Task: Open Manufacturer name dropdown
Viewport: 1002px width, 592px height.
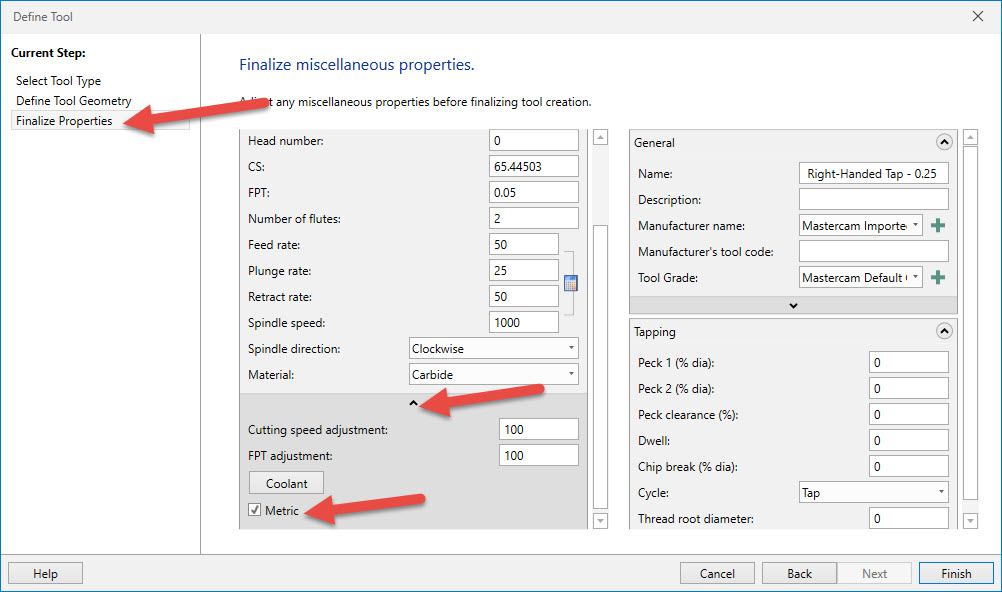Action: [861, 225]
